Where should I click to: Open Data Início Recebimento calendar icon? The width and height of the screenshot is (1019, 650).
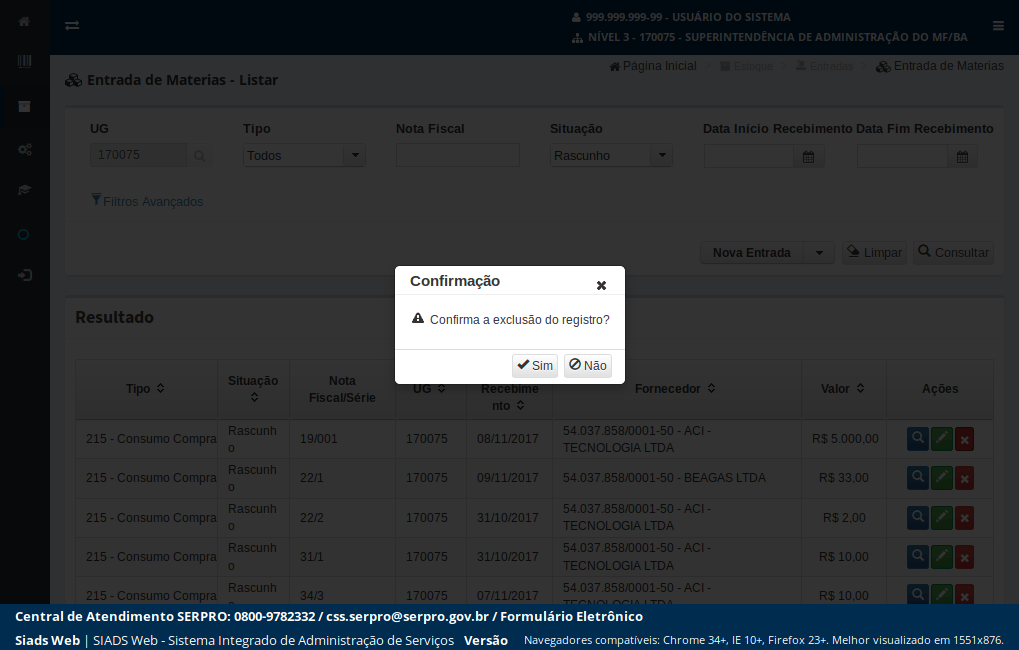(x=808, y=157)
